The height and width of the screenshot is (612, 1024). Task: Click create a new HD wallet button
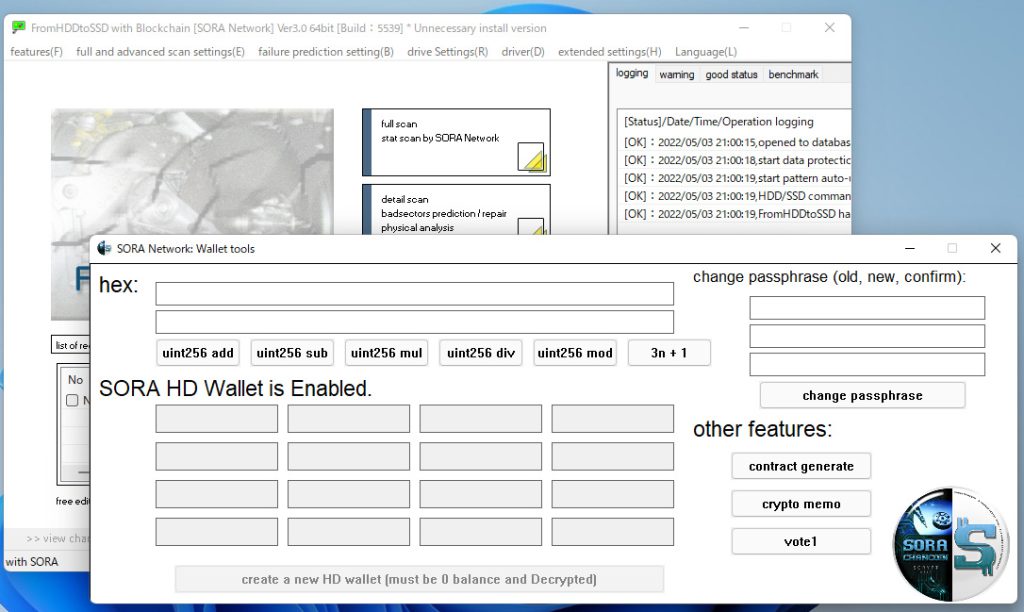(419, 579)
